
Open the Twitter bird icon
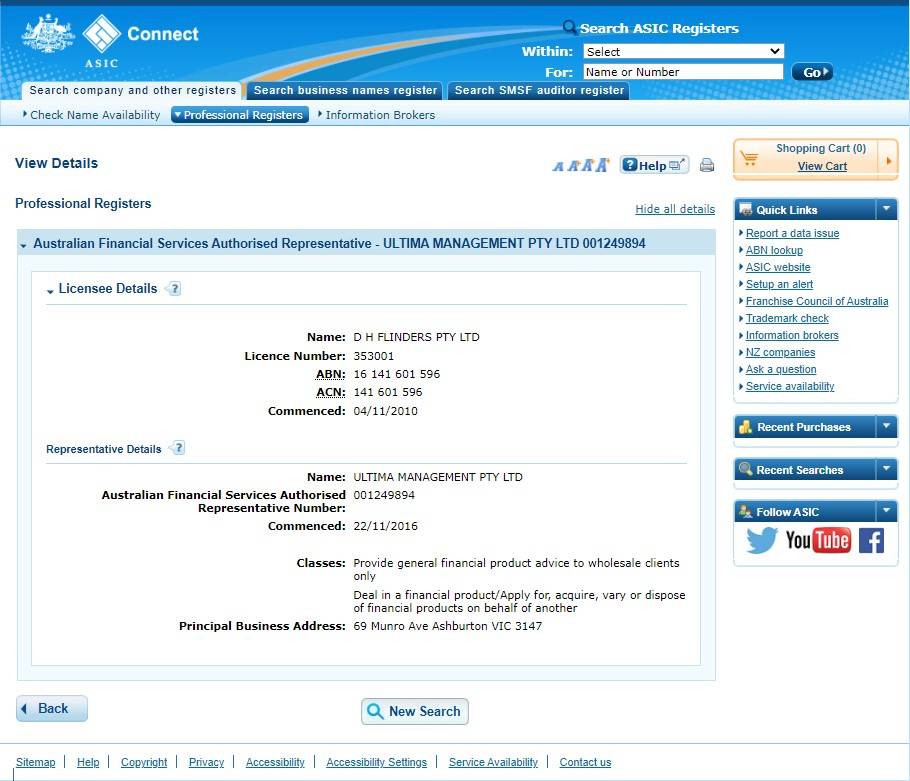[x=761, y=541]
